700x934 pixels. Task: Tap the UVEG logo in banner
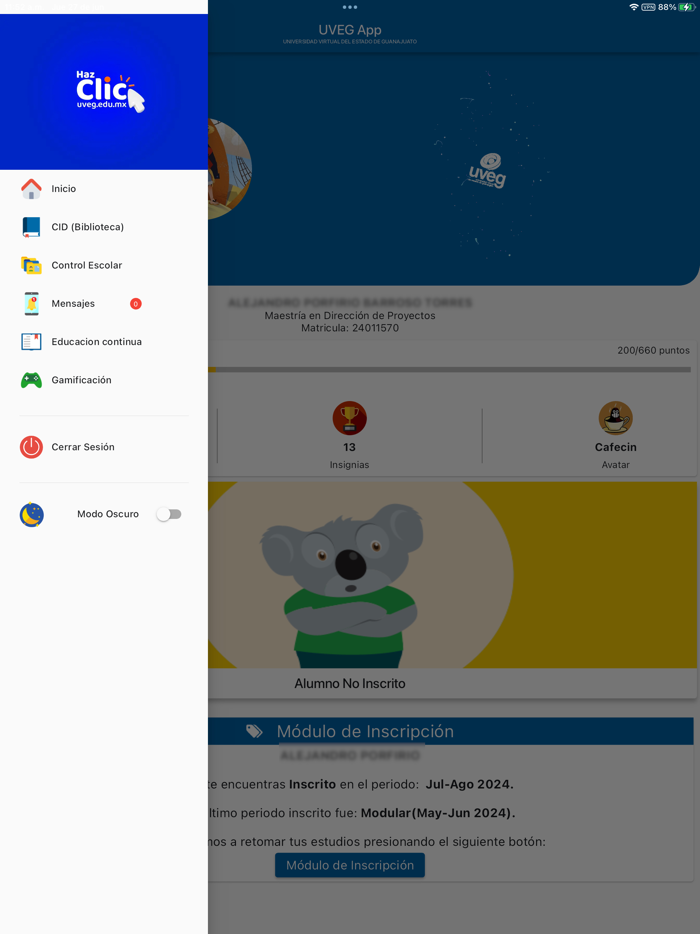487,171
